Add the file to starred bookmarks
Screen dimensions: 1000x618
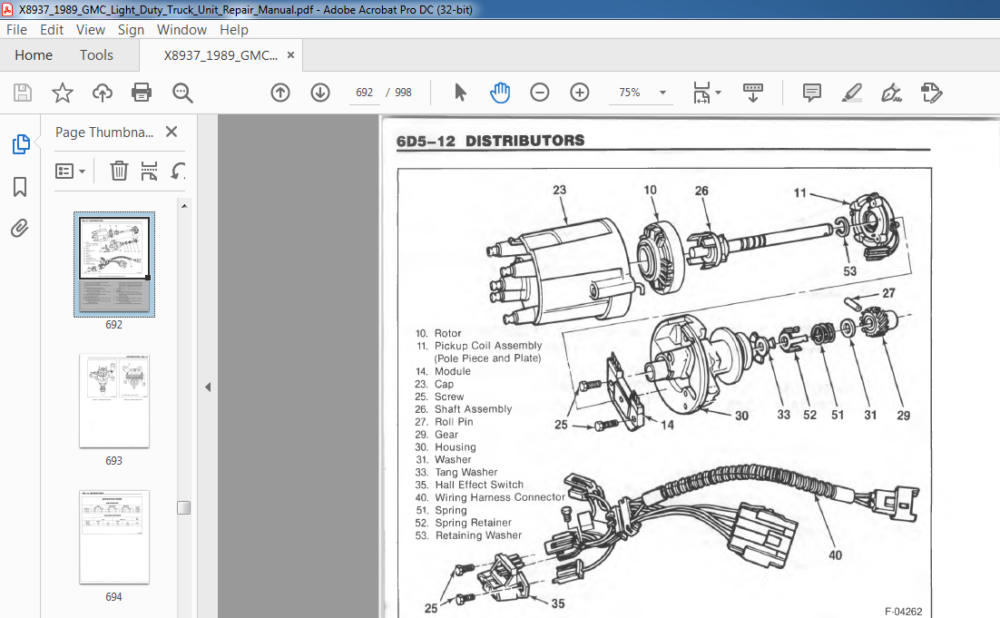point(62,92)
